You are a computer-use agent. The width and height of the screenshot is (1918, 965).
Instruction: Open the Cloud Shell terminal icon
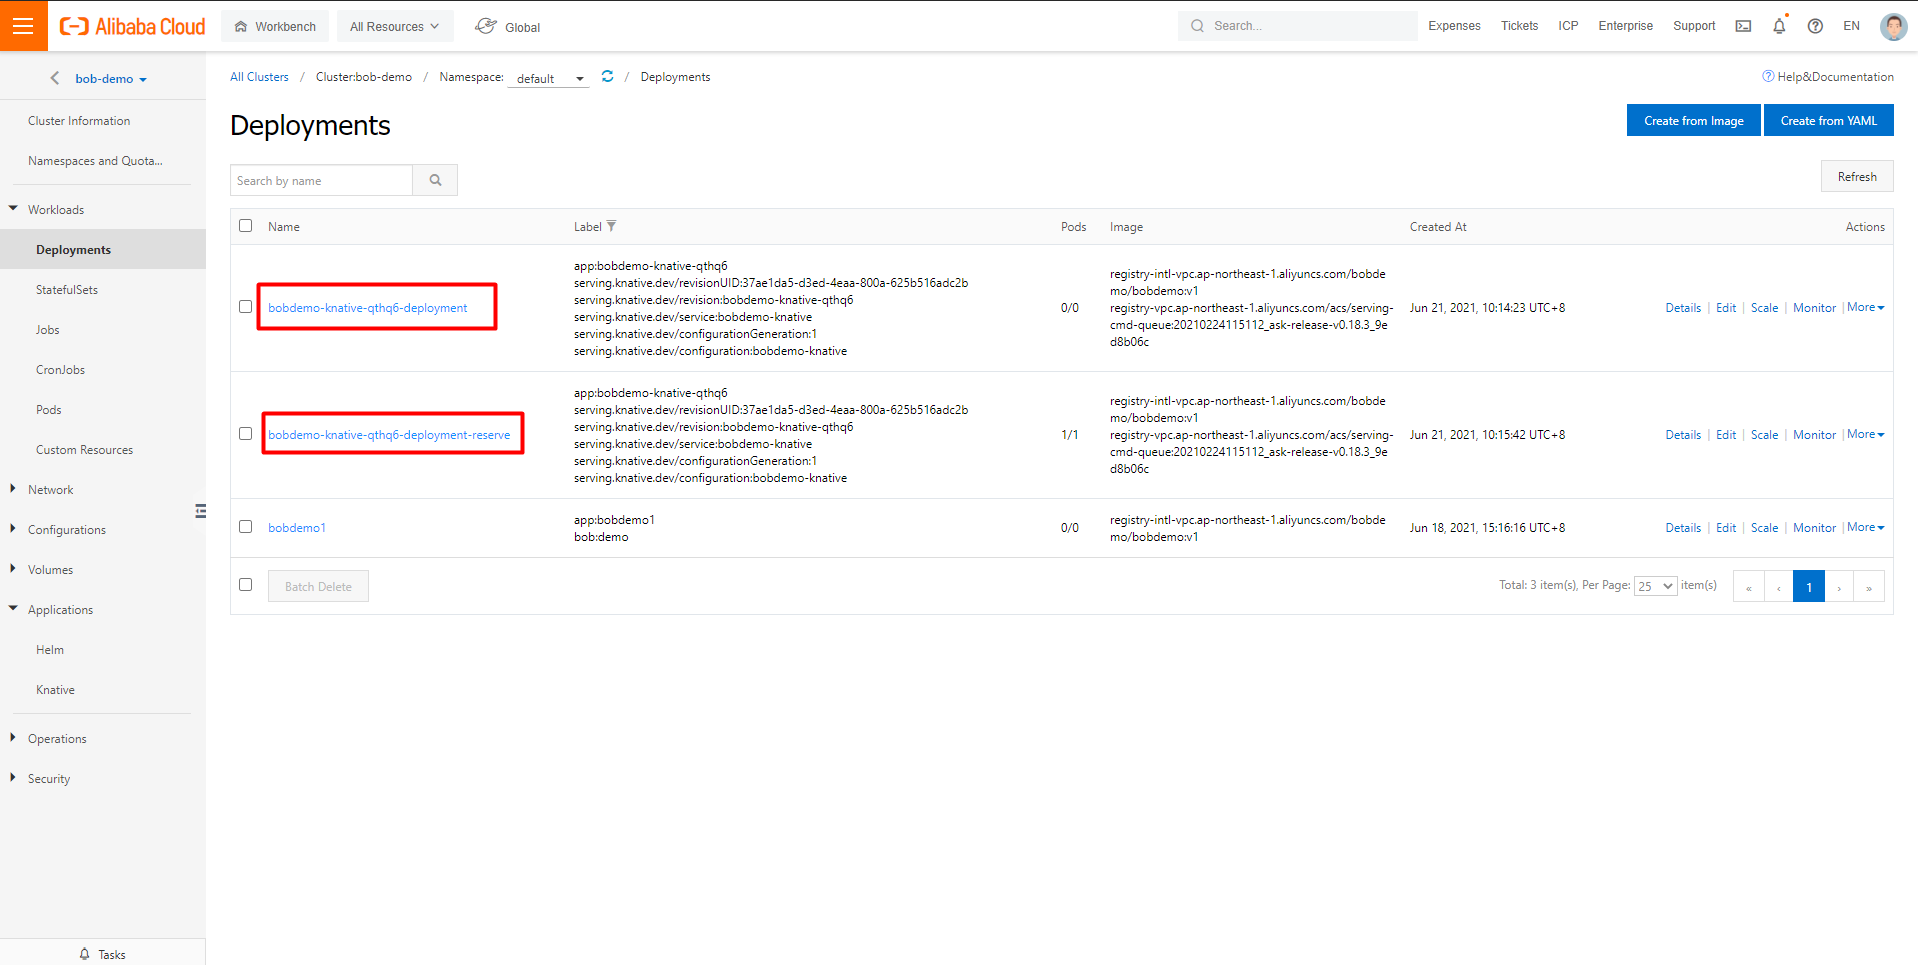(x=1743, y=26)
